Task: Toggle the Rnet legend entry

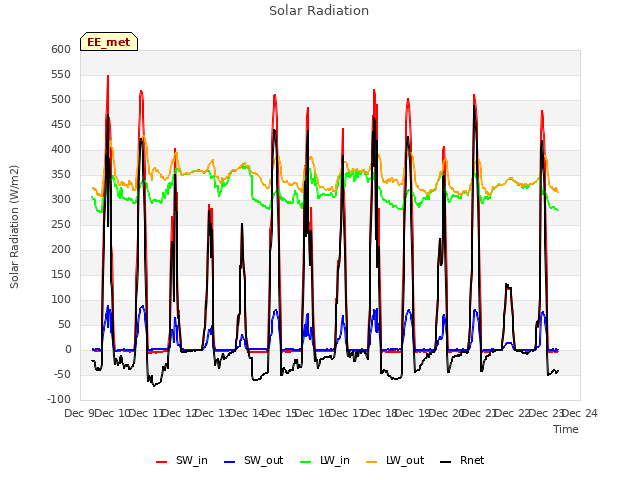Action: (x=462, y=460)
